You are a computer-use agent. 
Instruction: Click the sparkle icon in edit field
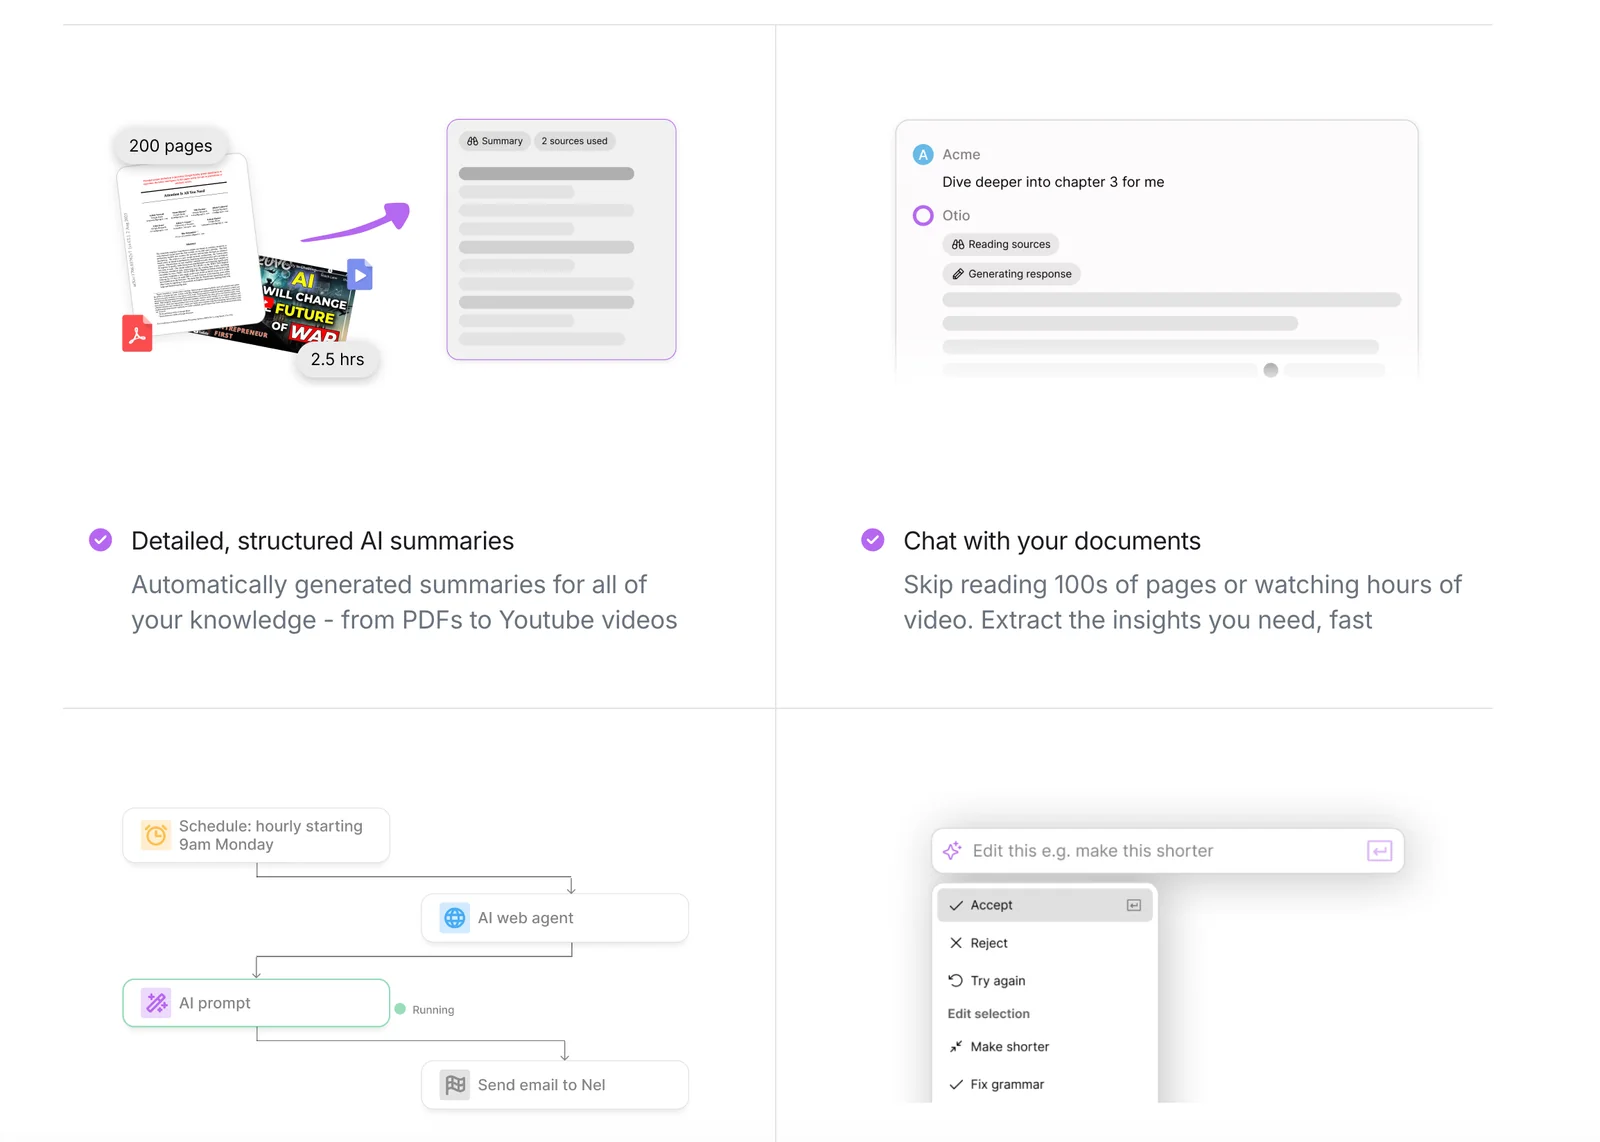952,850
